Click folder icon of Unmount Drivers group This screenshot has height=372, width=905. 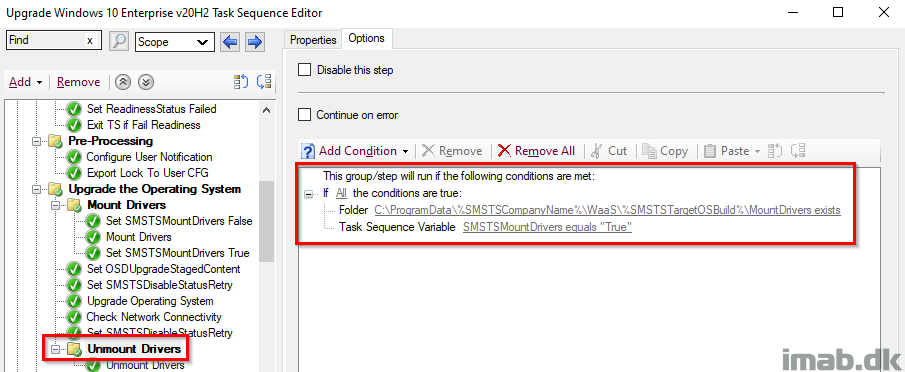(74, 349)
